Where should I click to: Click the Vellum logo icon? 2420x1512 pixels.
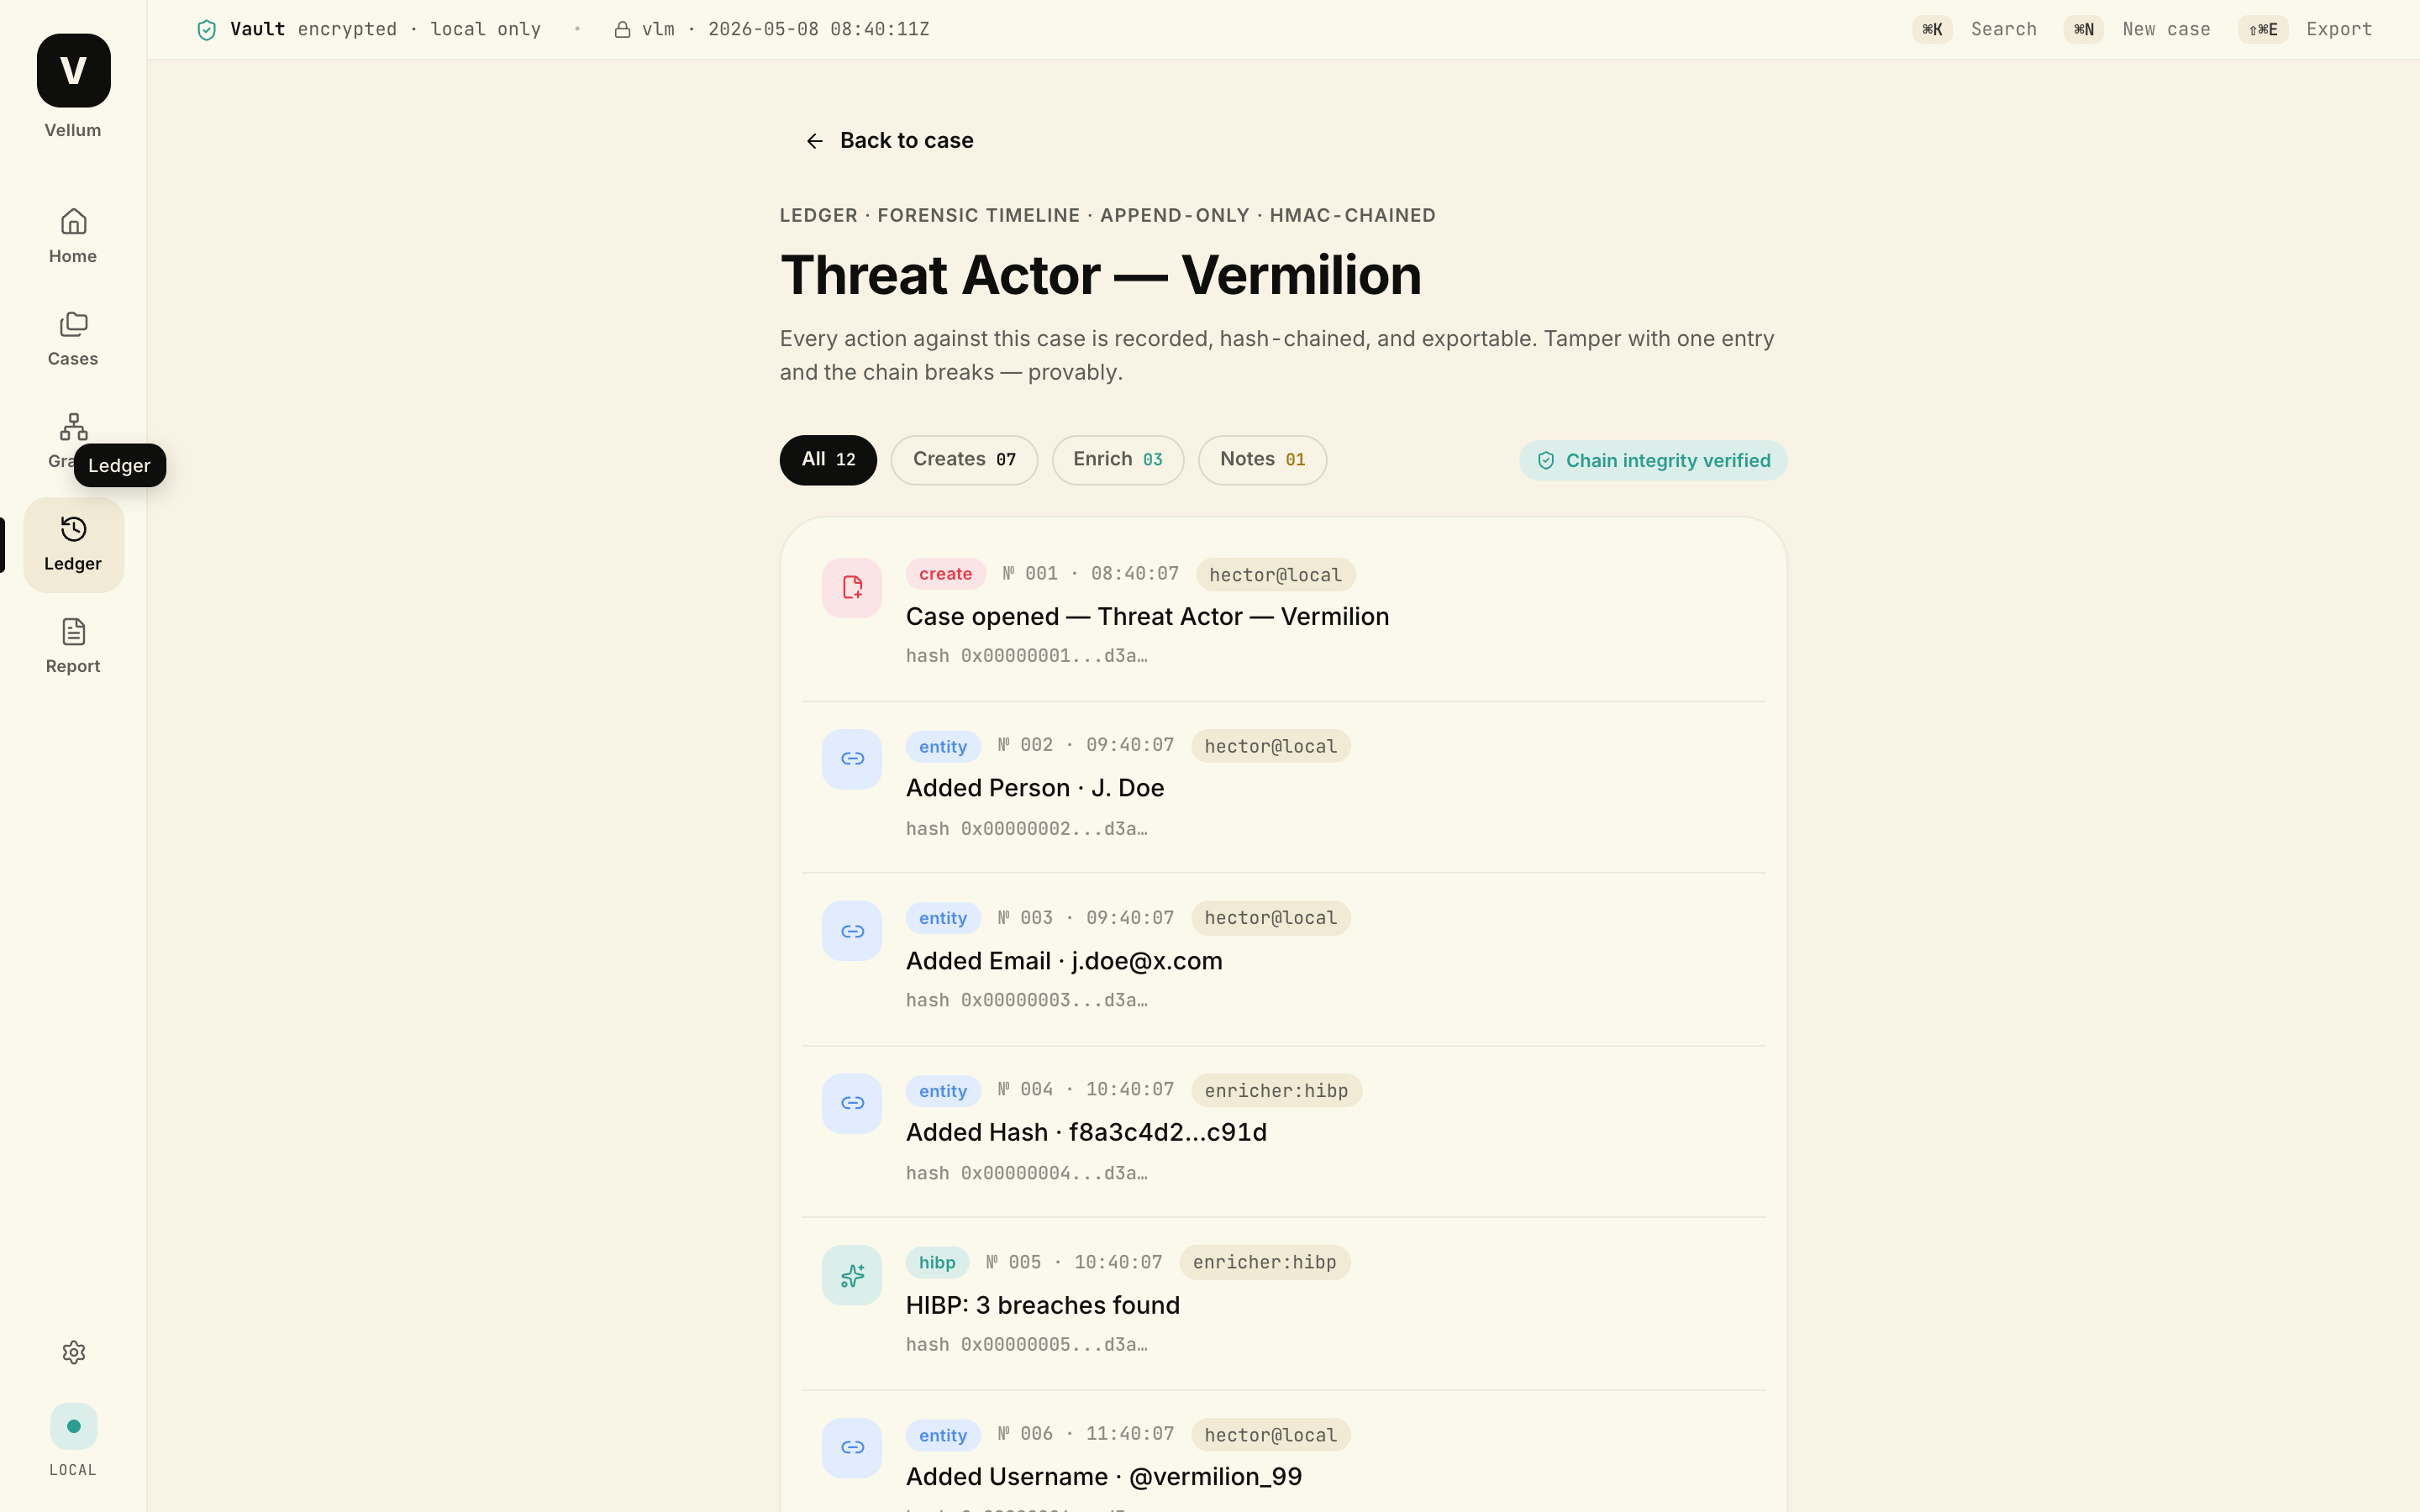pyautogui.click(x=73, y=70)
